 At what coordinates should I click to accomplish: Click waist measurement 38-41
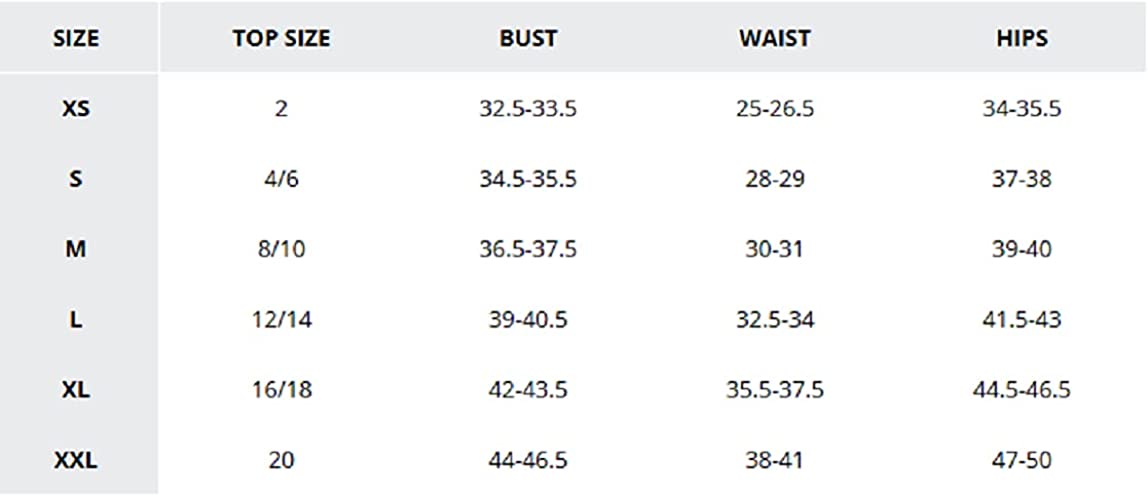774,461
